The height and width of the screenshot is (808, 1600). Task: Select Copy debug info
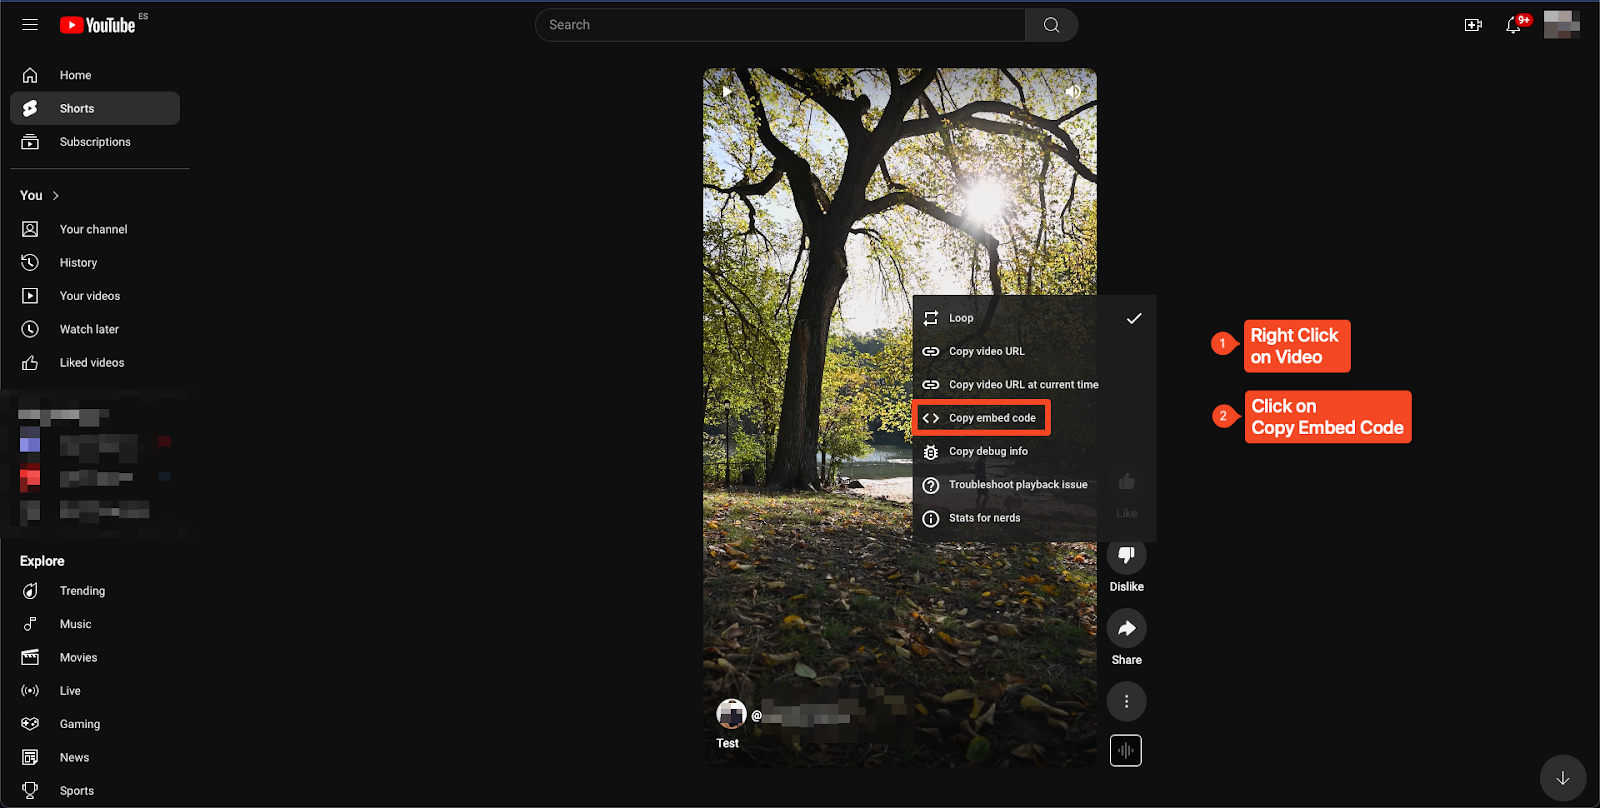point(1034,451)
